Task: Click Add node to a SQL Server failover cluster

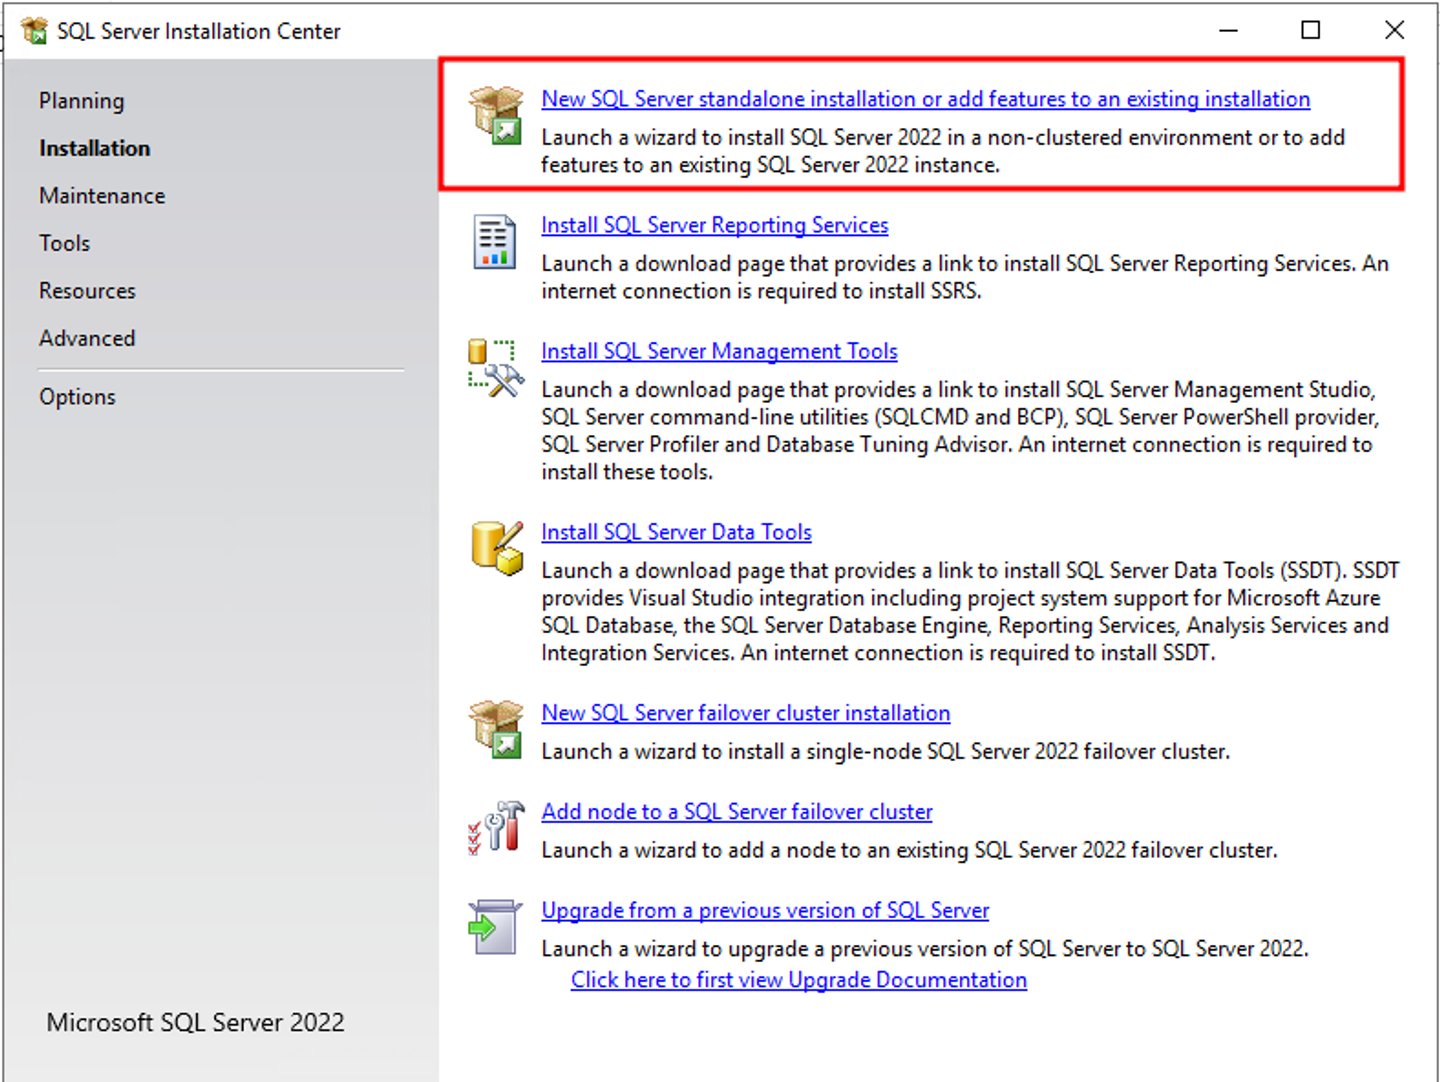Action: [x=736, y=812]
